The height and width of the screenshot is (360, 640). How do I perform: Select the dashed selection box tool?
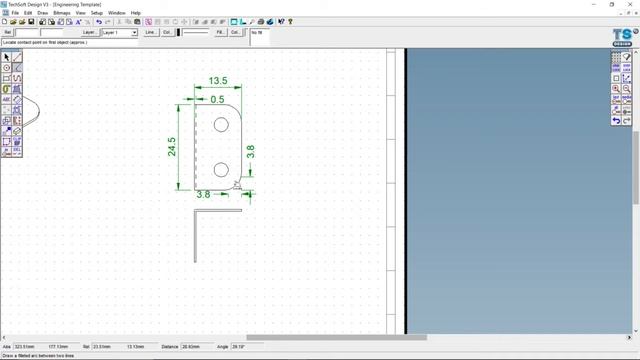click(7, 142)
